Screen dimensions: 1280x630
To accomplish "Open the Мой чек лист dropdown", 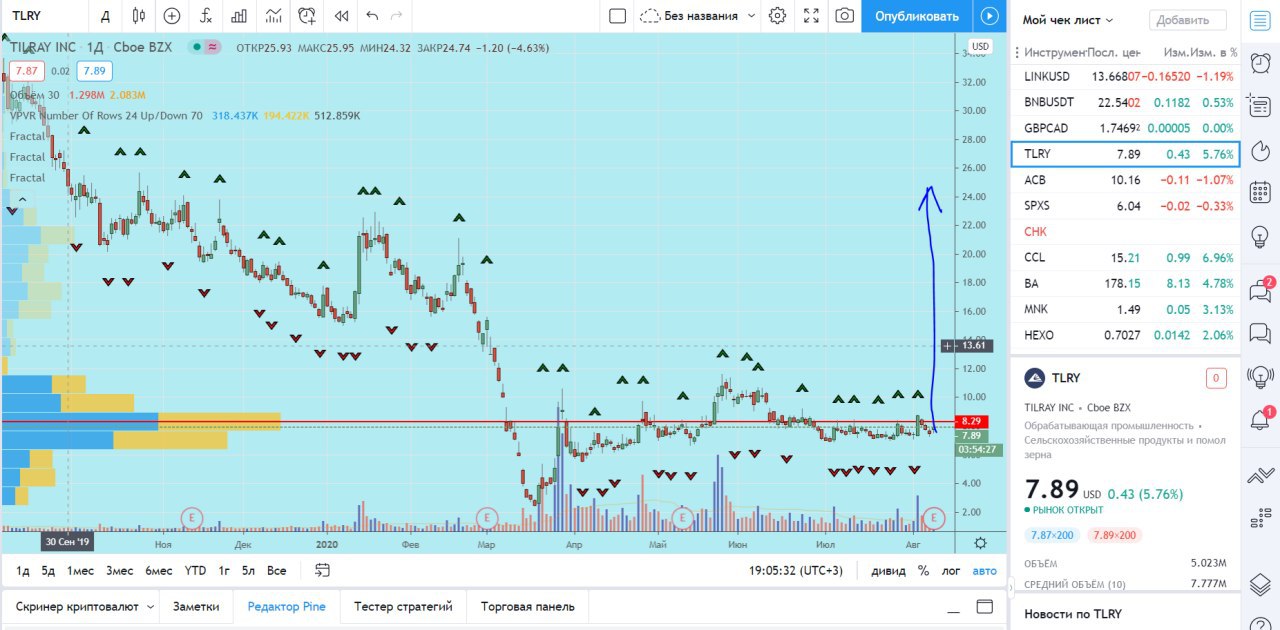I will tap(1068, 20).
